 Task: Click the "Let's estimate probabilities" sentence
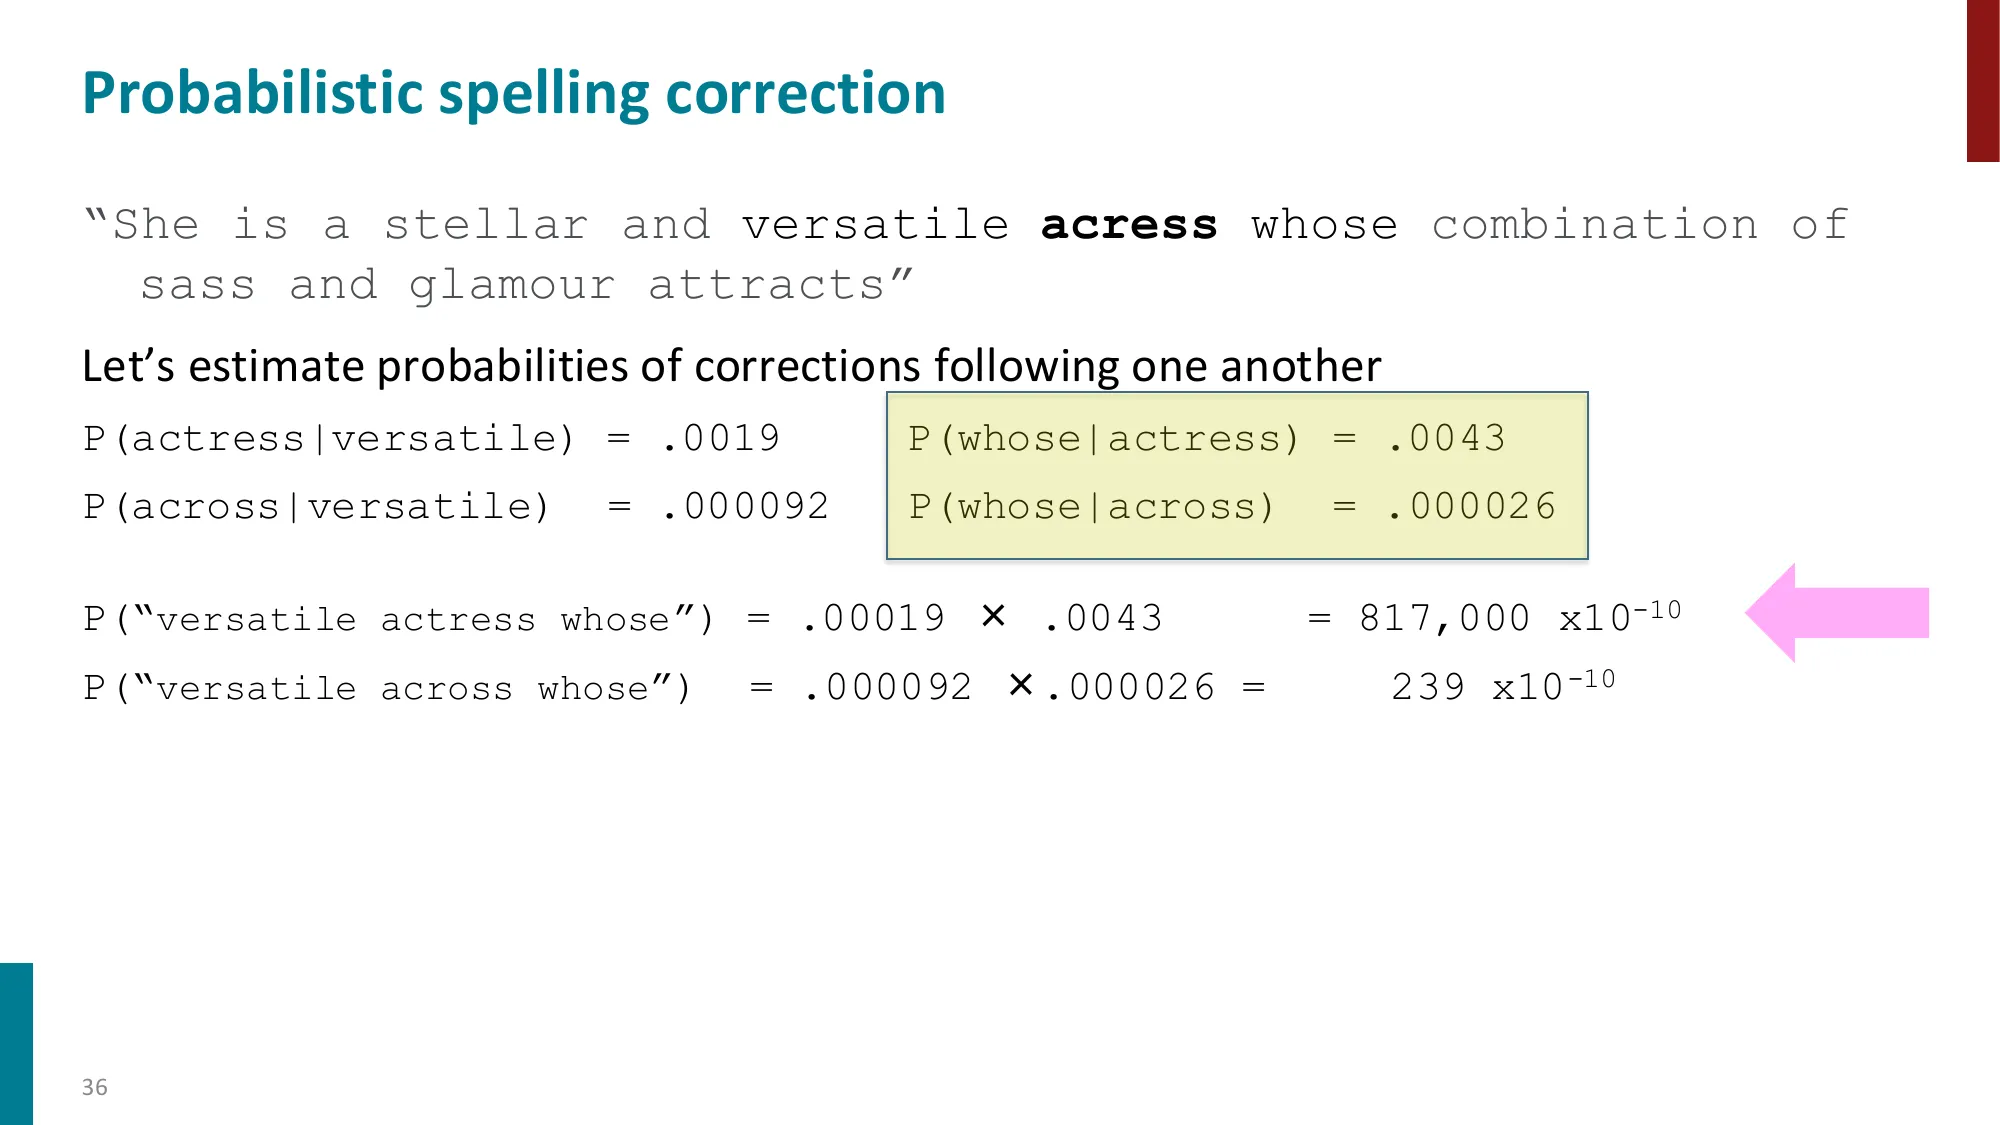[731, 366]
